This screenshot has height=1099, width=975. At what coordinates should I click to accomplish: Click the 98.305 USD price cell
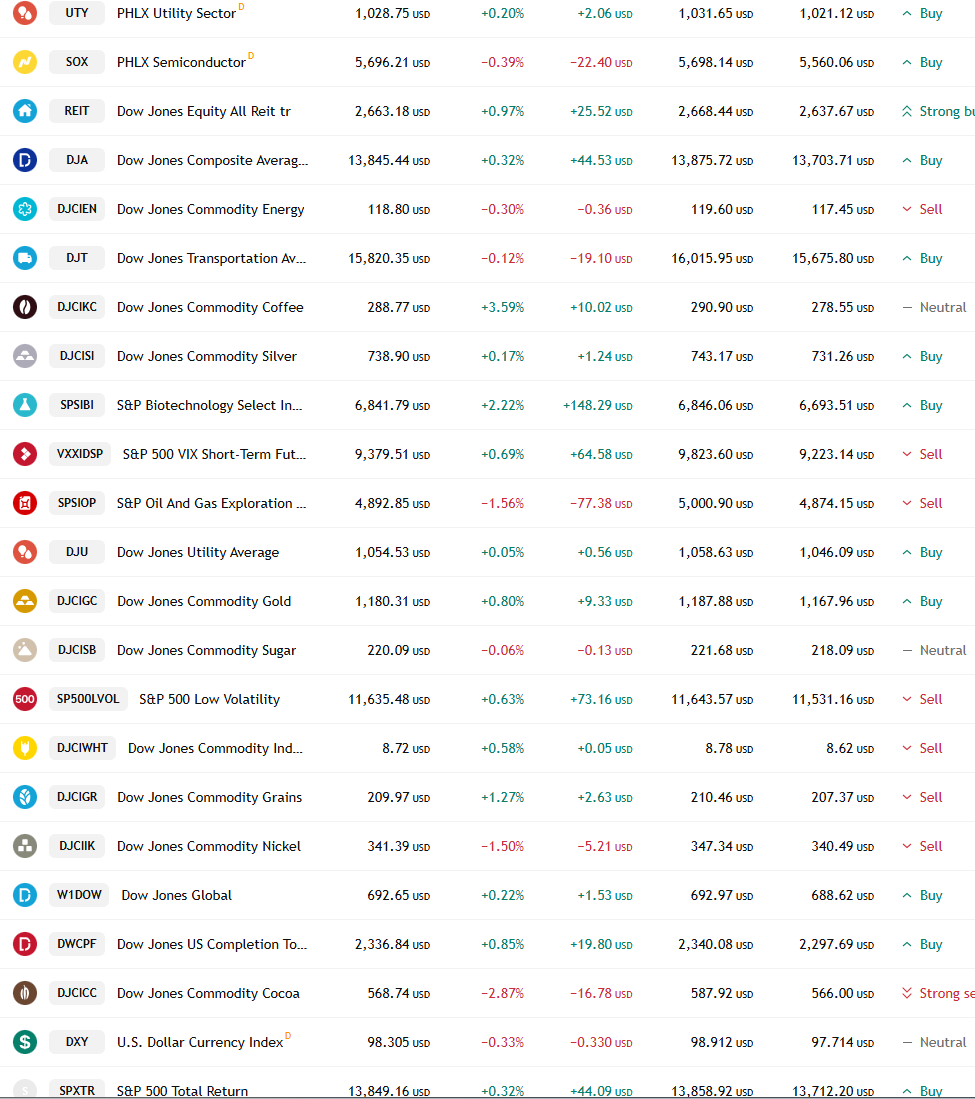click(x=399, y=1042)
